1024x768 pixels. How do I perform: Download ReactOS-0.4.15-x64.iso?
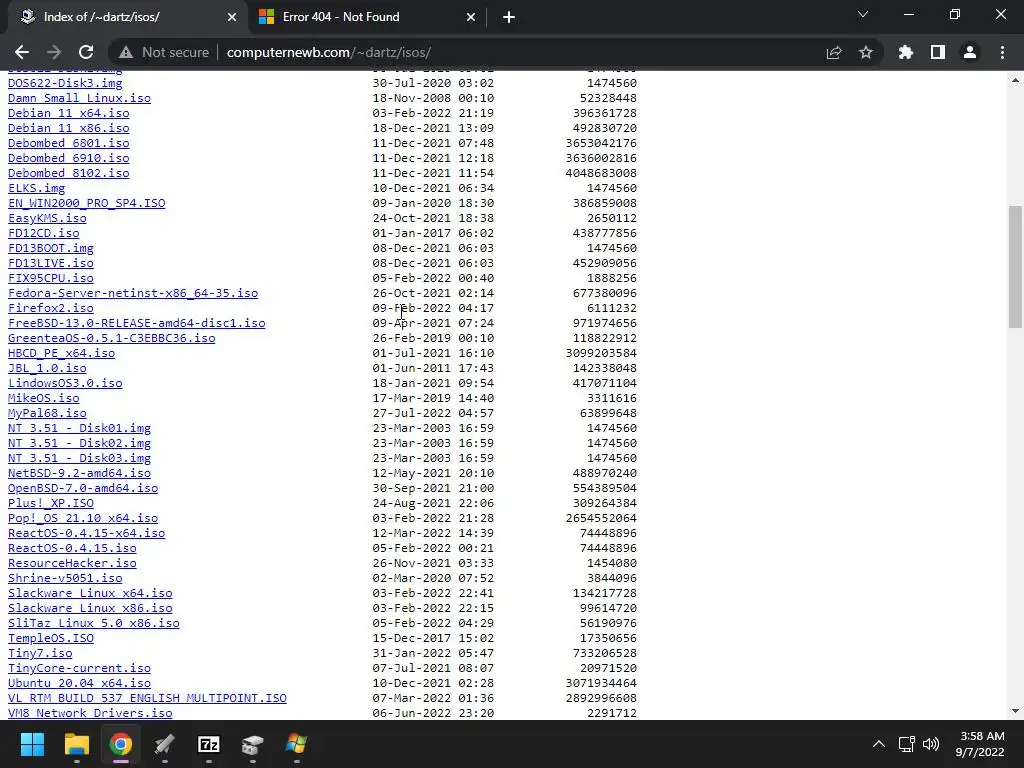point(86,534)
